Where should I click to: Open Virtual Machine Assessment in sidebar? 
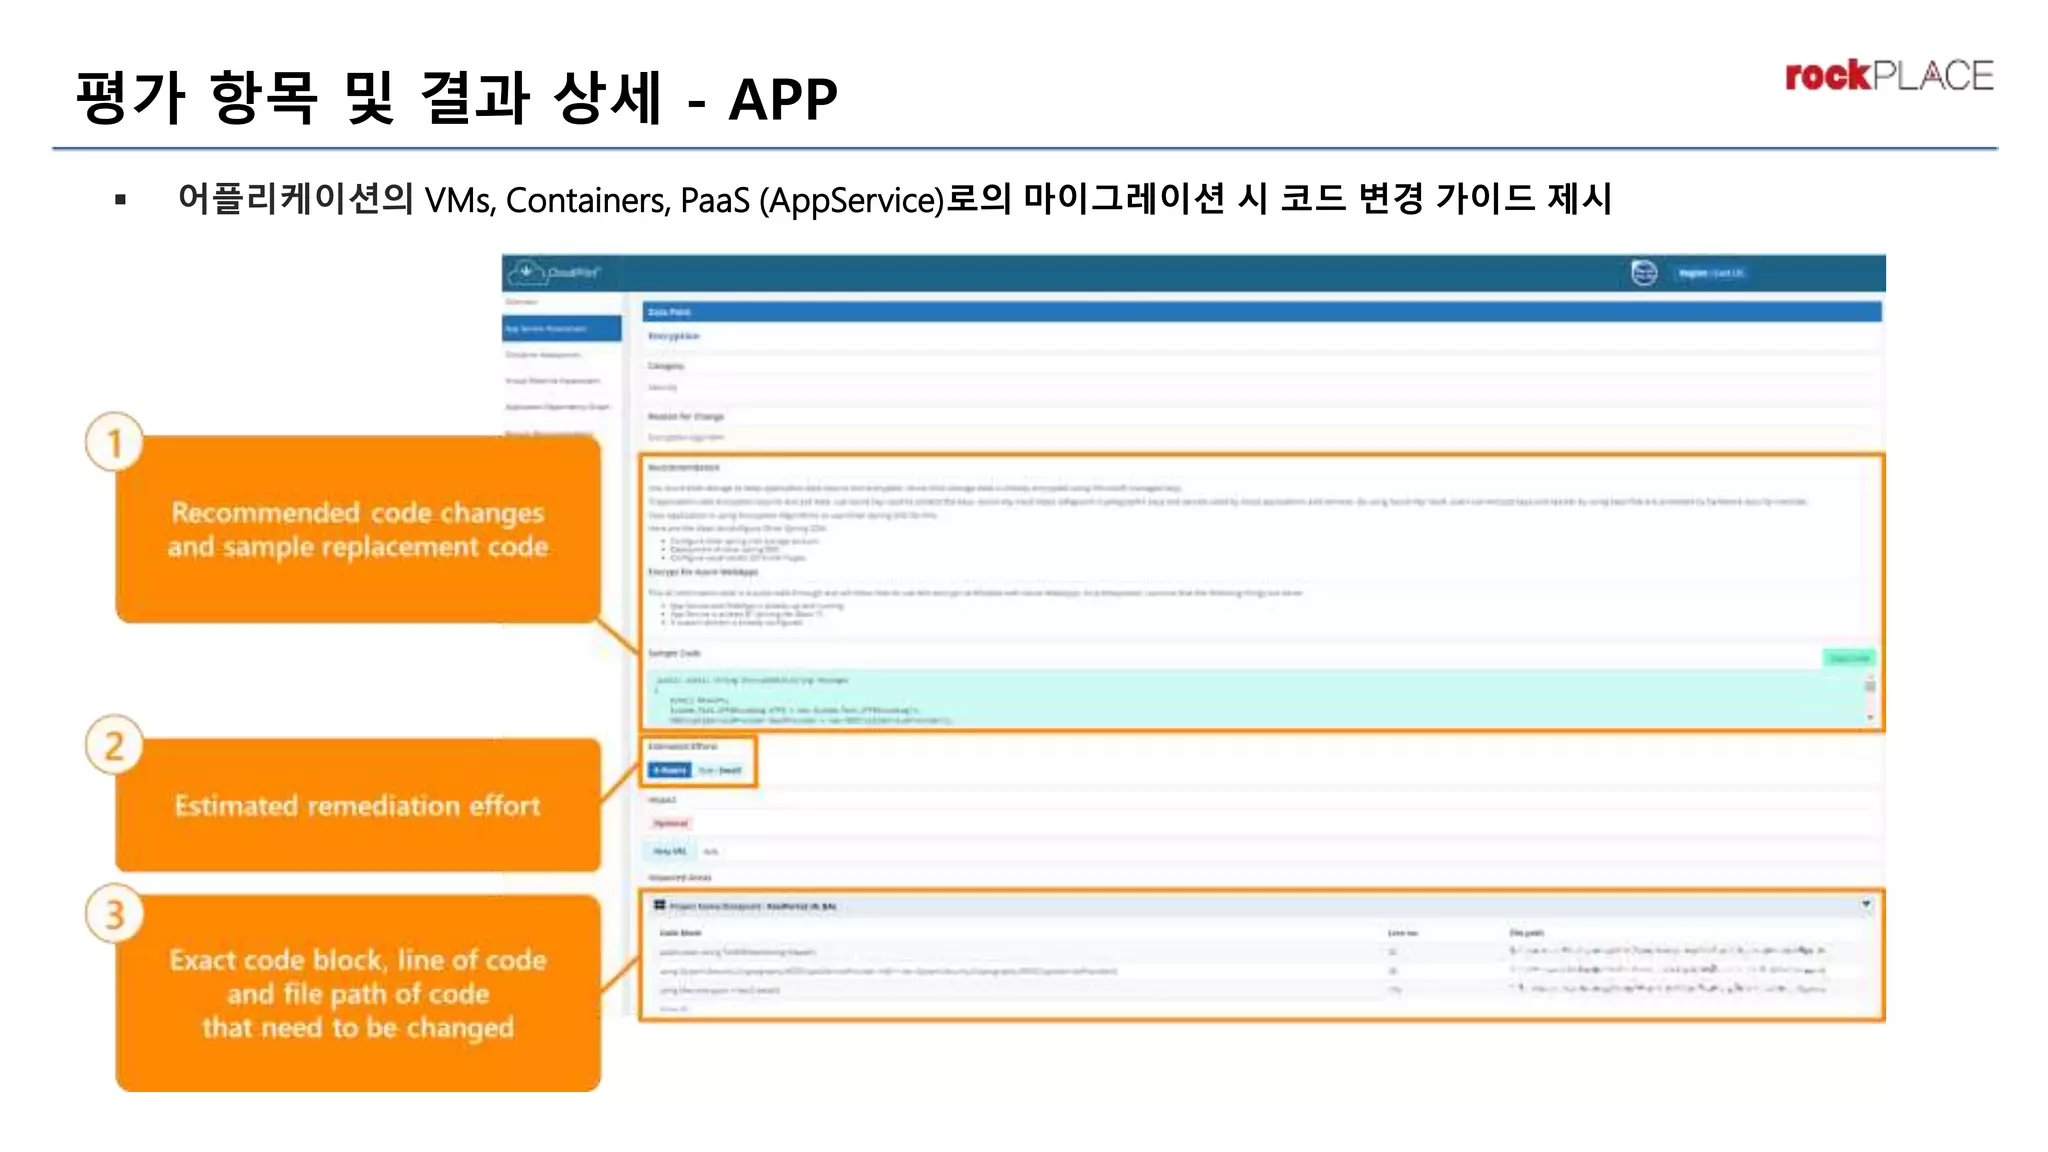[x=552, y=381]
